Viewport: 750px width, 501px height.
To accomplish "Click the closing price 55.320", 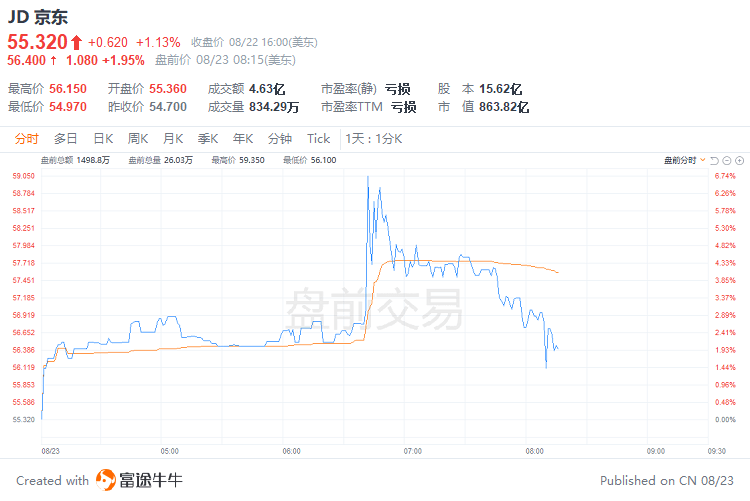I will tap(37, 42).
